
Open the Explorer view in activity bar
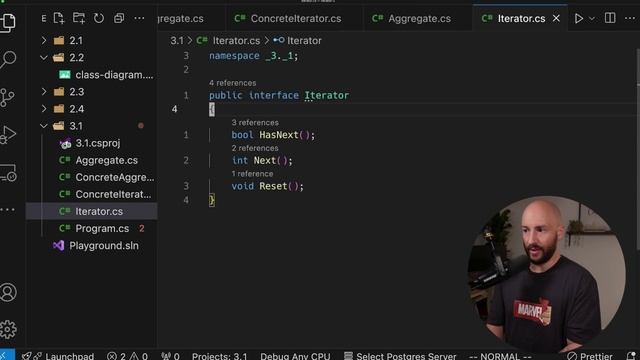[8, 23]
